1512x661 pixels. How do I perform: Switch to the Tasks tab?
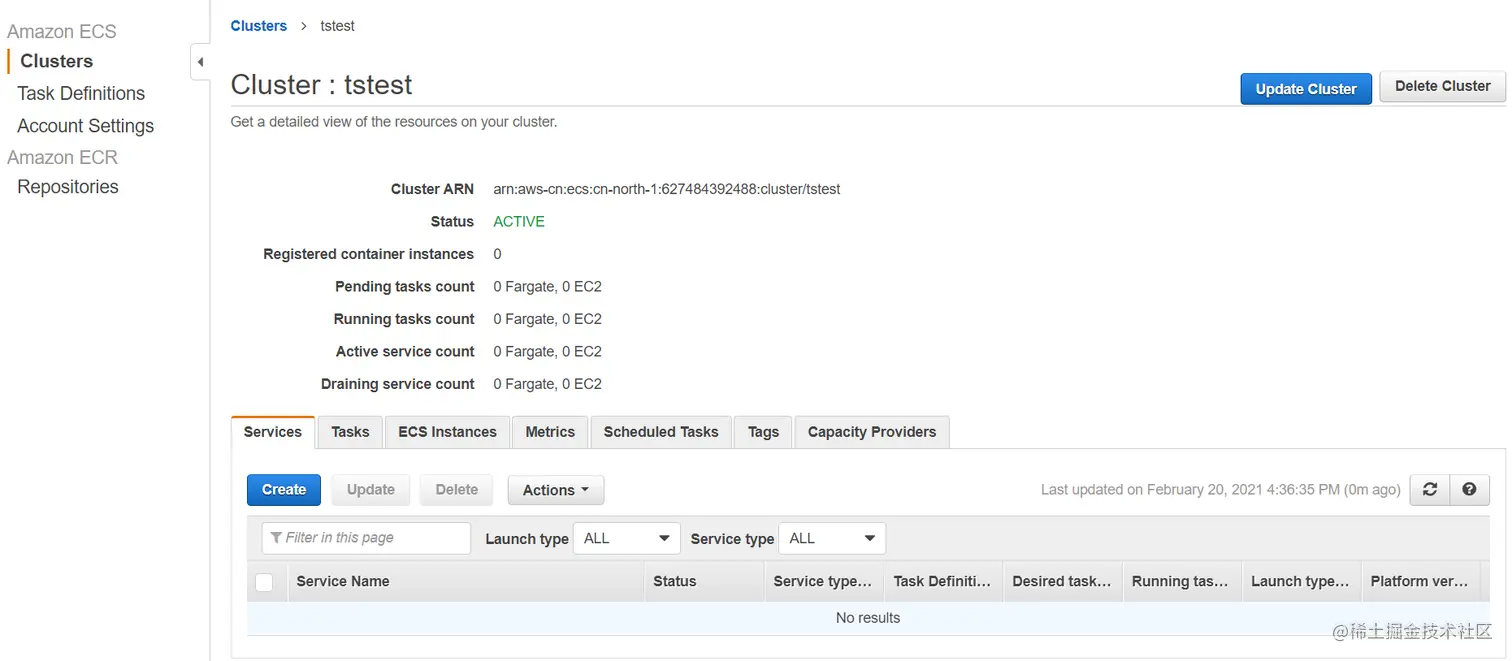pos(350,432)
